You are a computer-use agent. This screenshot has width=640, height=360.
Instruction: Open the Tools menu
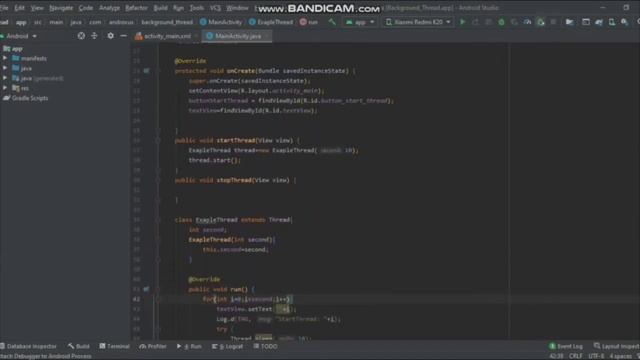point(197,8)
